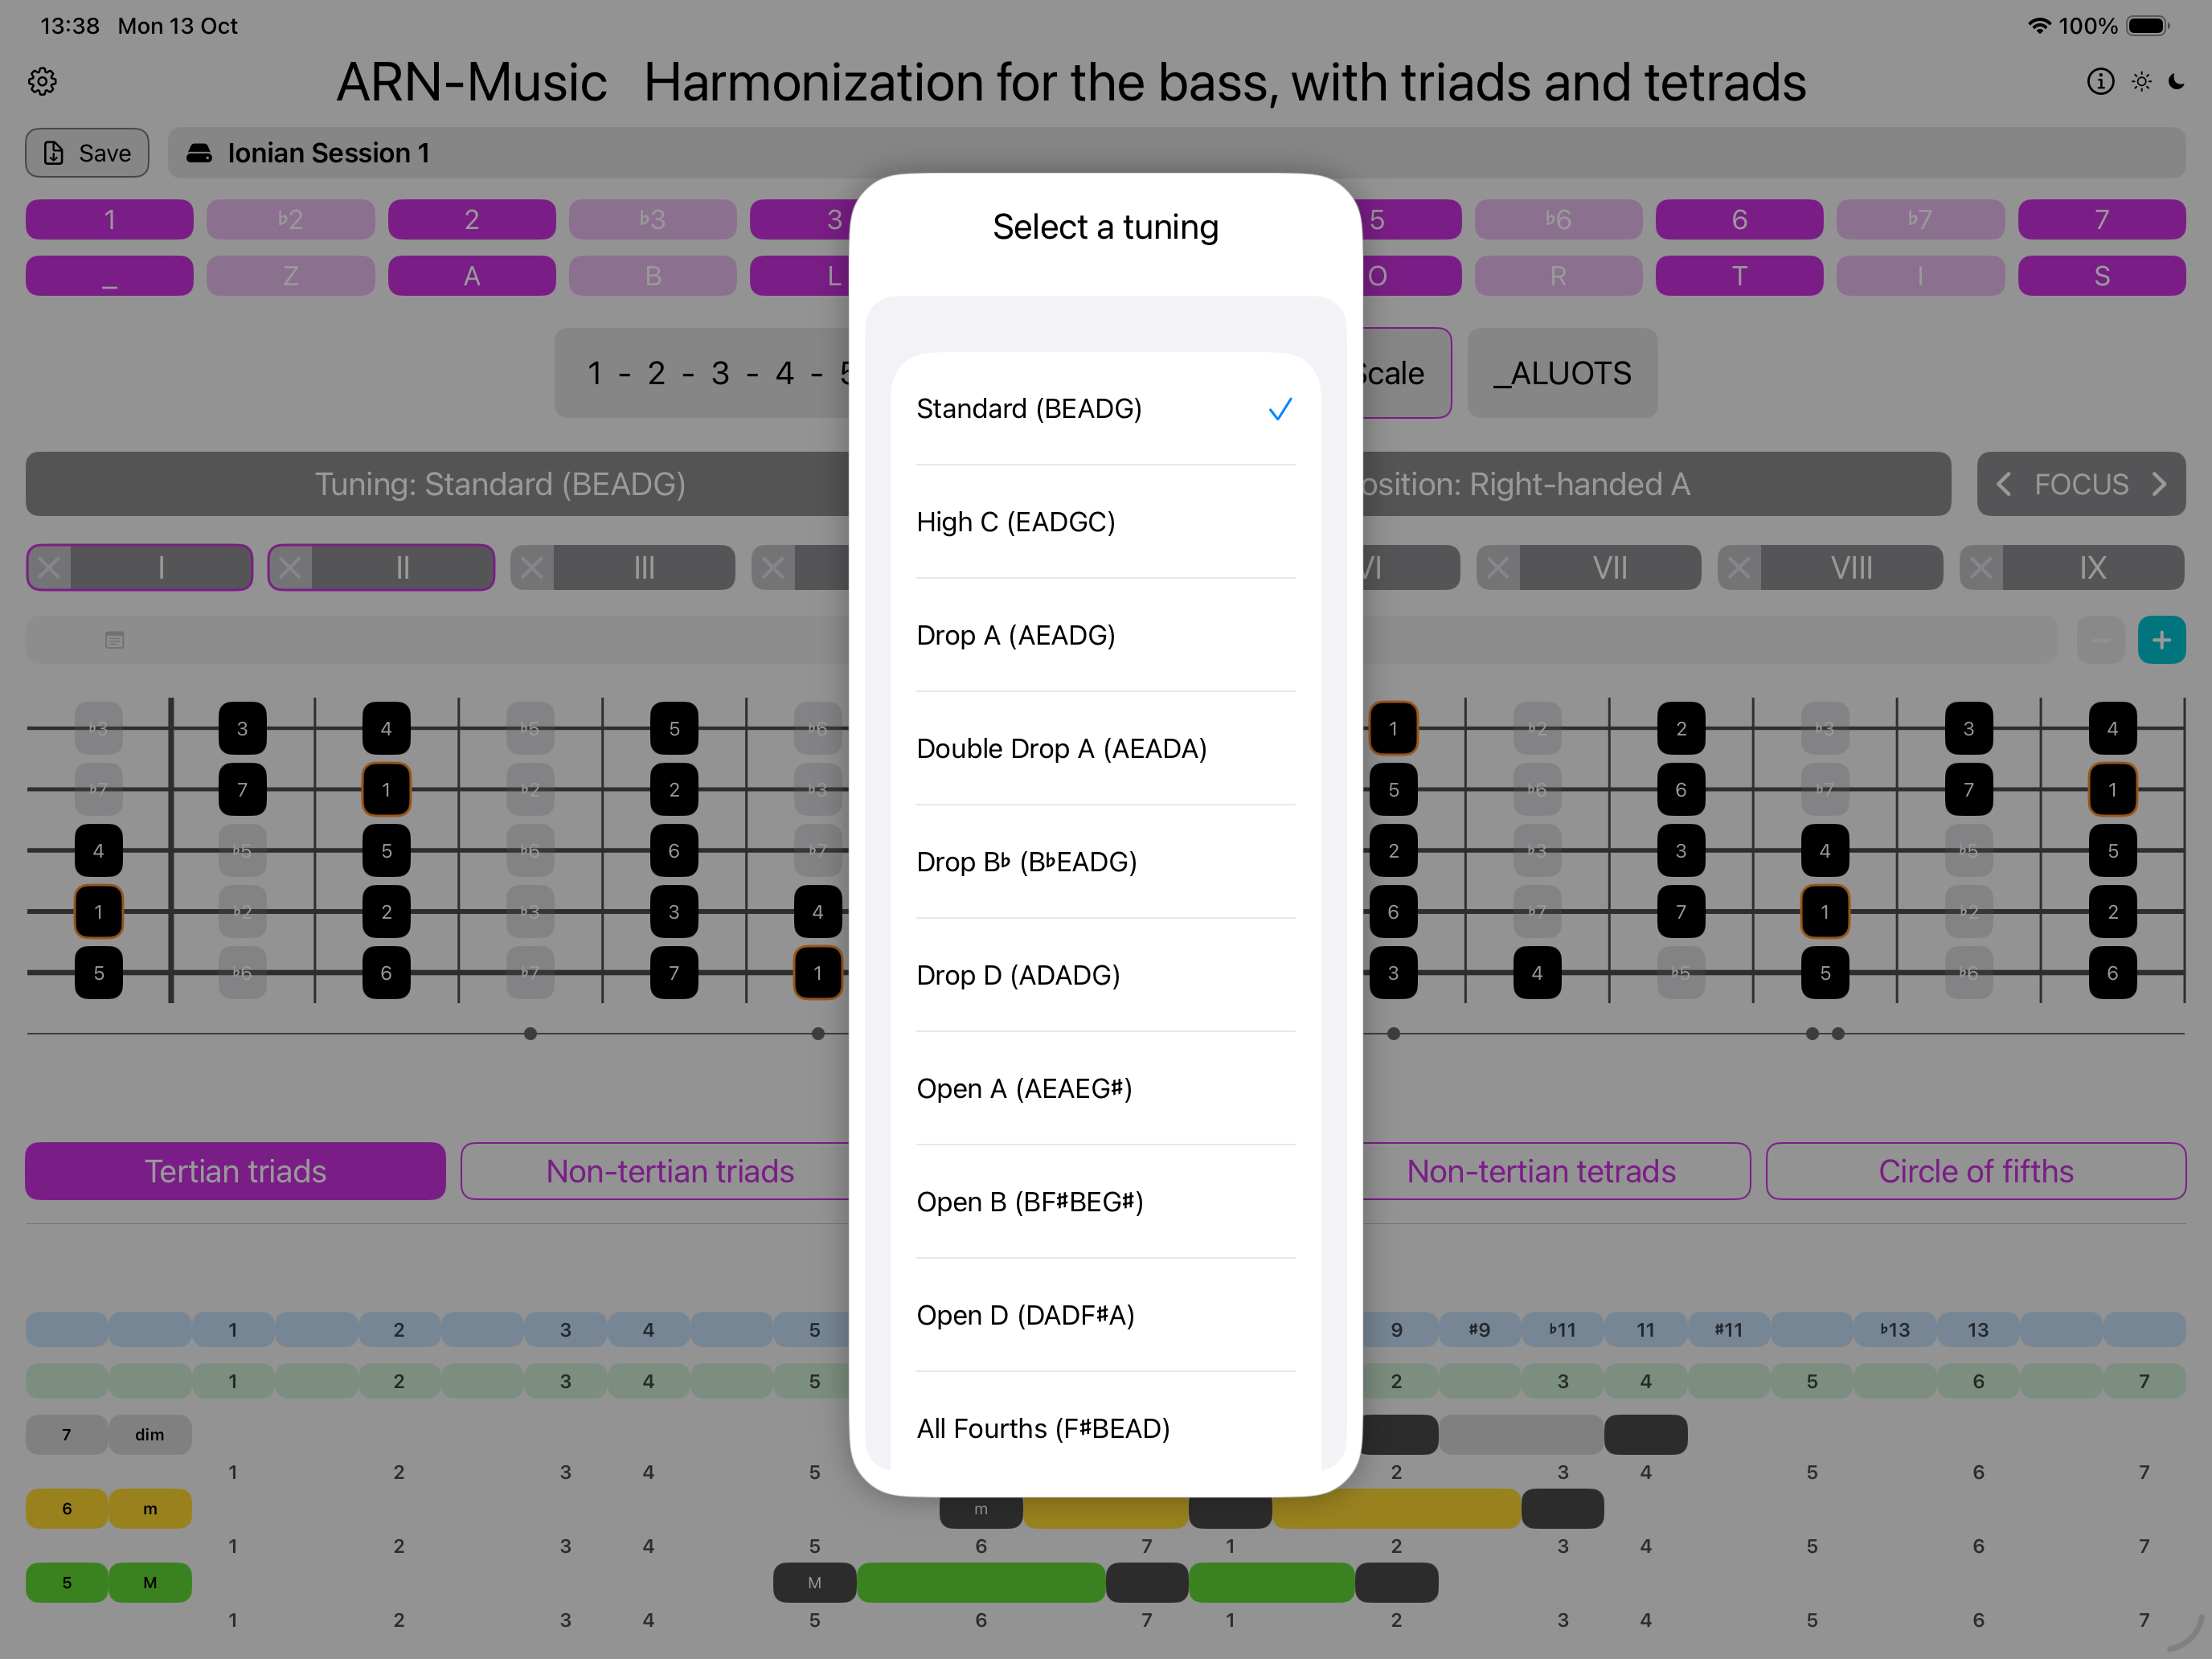Click the note icon in the empty bar
2212x1659 pixels.
(115, 640)
